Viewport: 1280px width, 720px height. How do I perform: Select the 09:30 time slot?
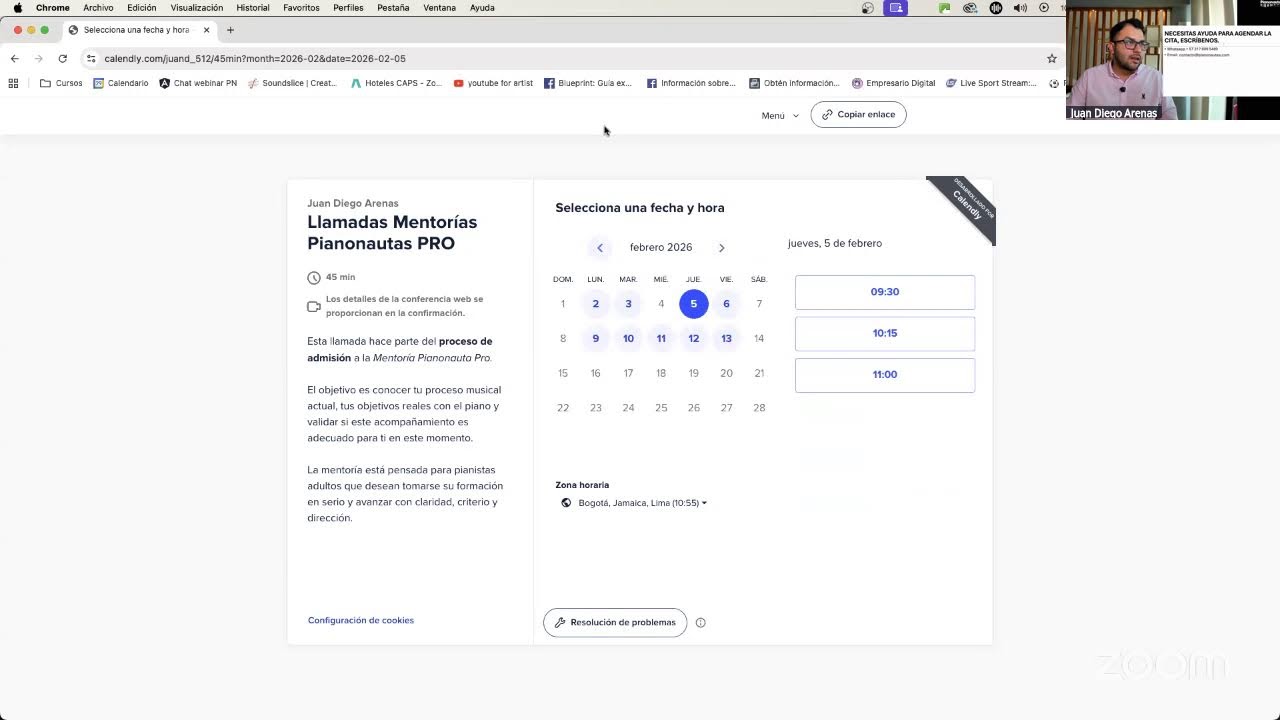(x=885, y=292)
